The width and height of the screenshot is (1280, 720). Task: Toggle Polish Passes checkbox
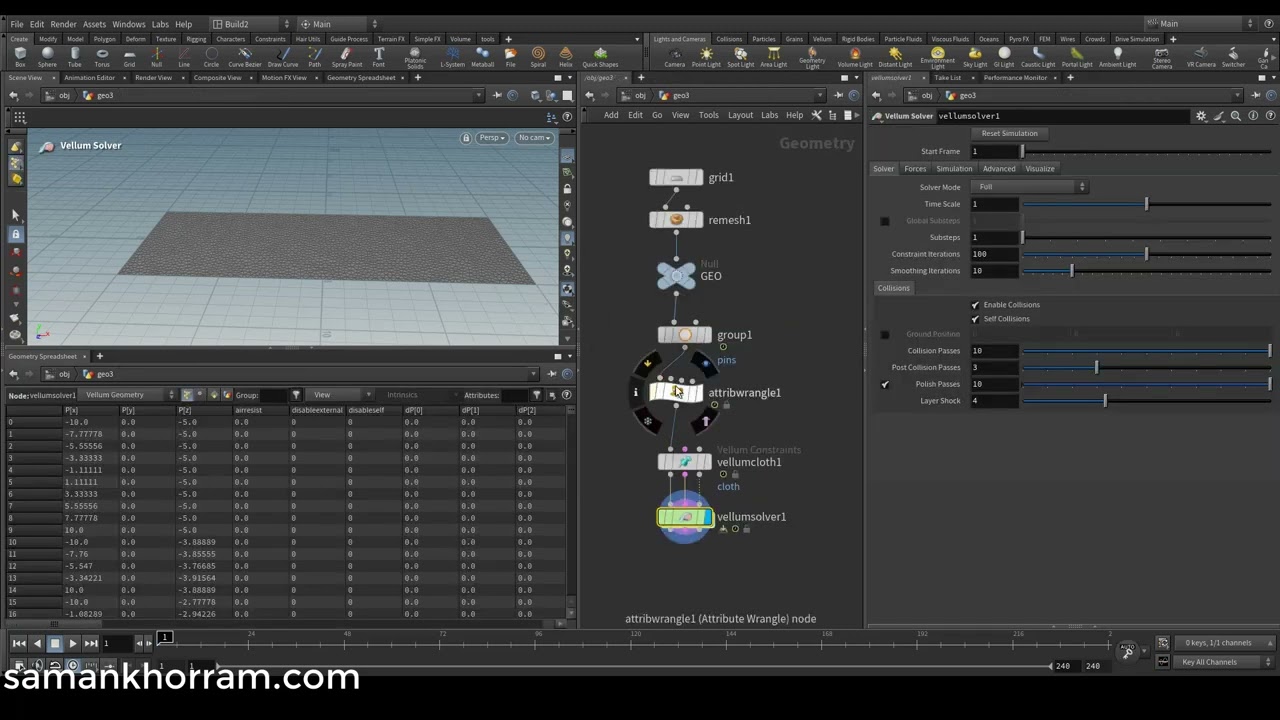click(884, 384)
